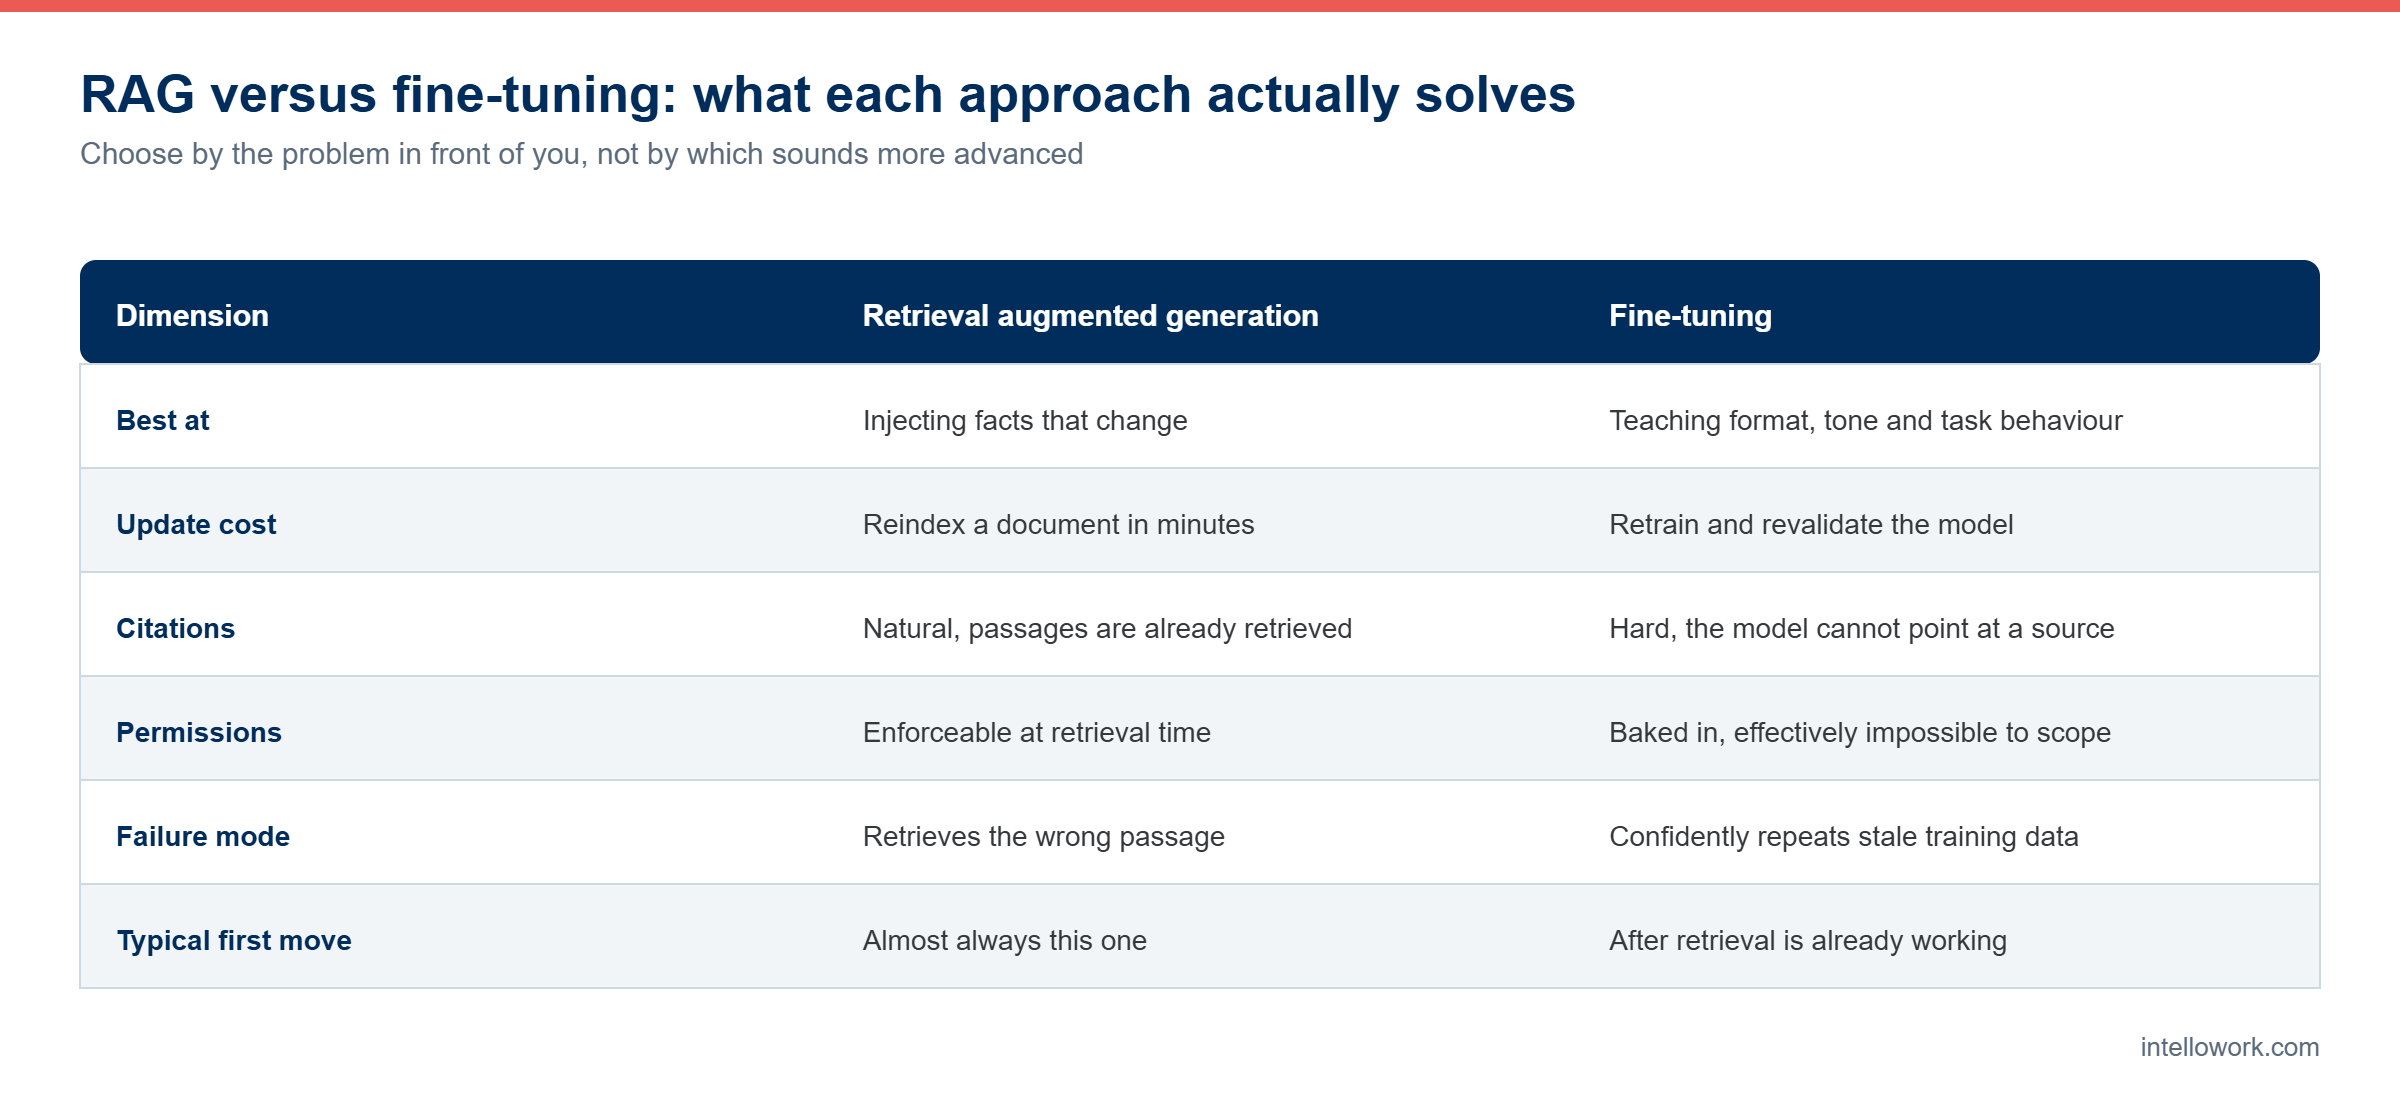Click the cell 'Confidently repeats stale training data'
This screenshot has height=1100, width=2400.
[x=1843, y=837]
